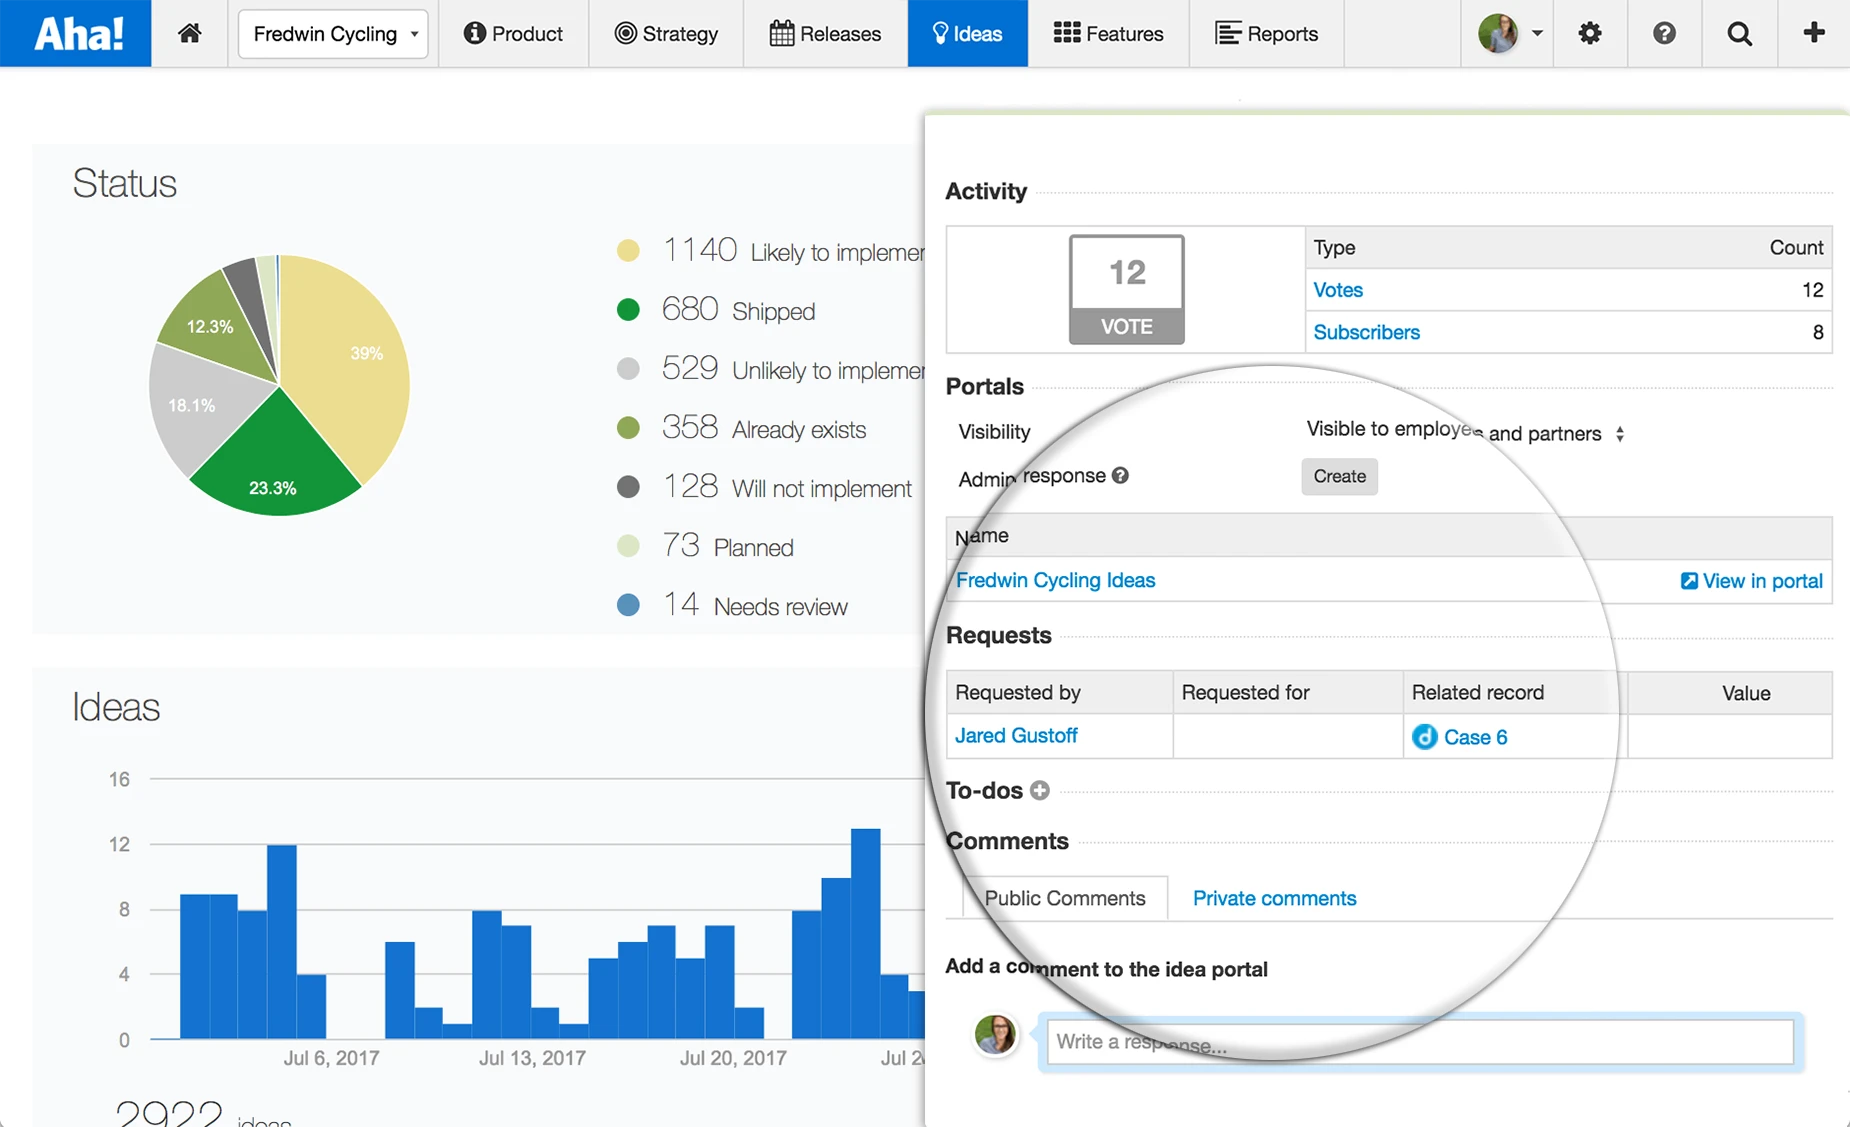The width and height of the screenshot is (1850, 1127).
Task: Switch to Private comments tab
Action: click(1274, 898)
